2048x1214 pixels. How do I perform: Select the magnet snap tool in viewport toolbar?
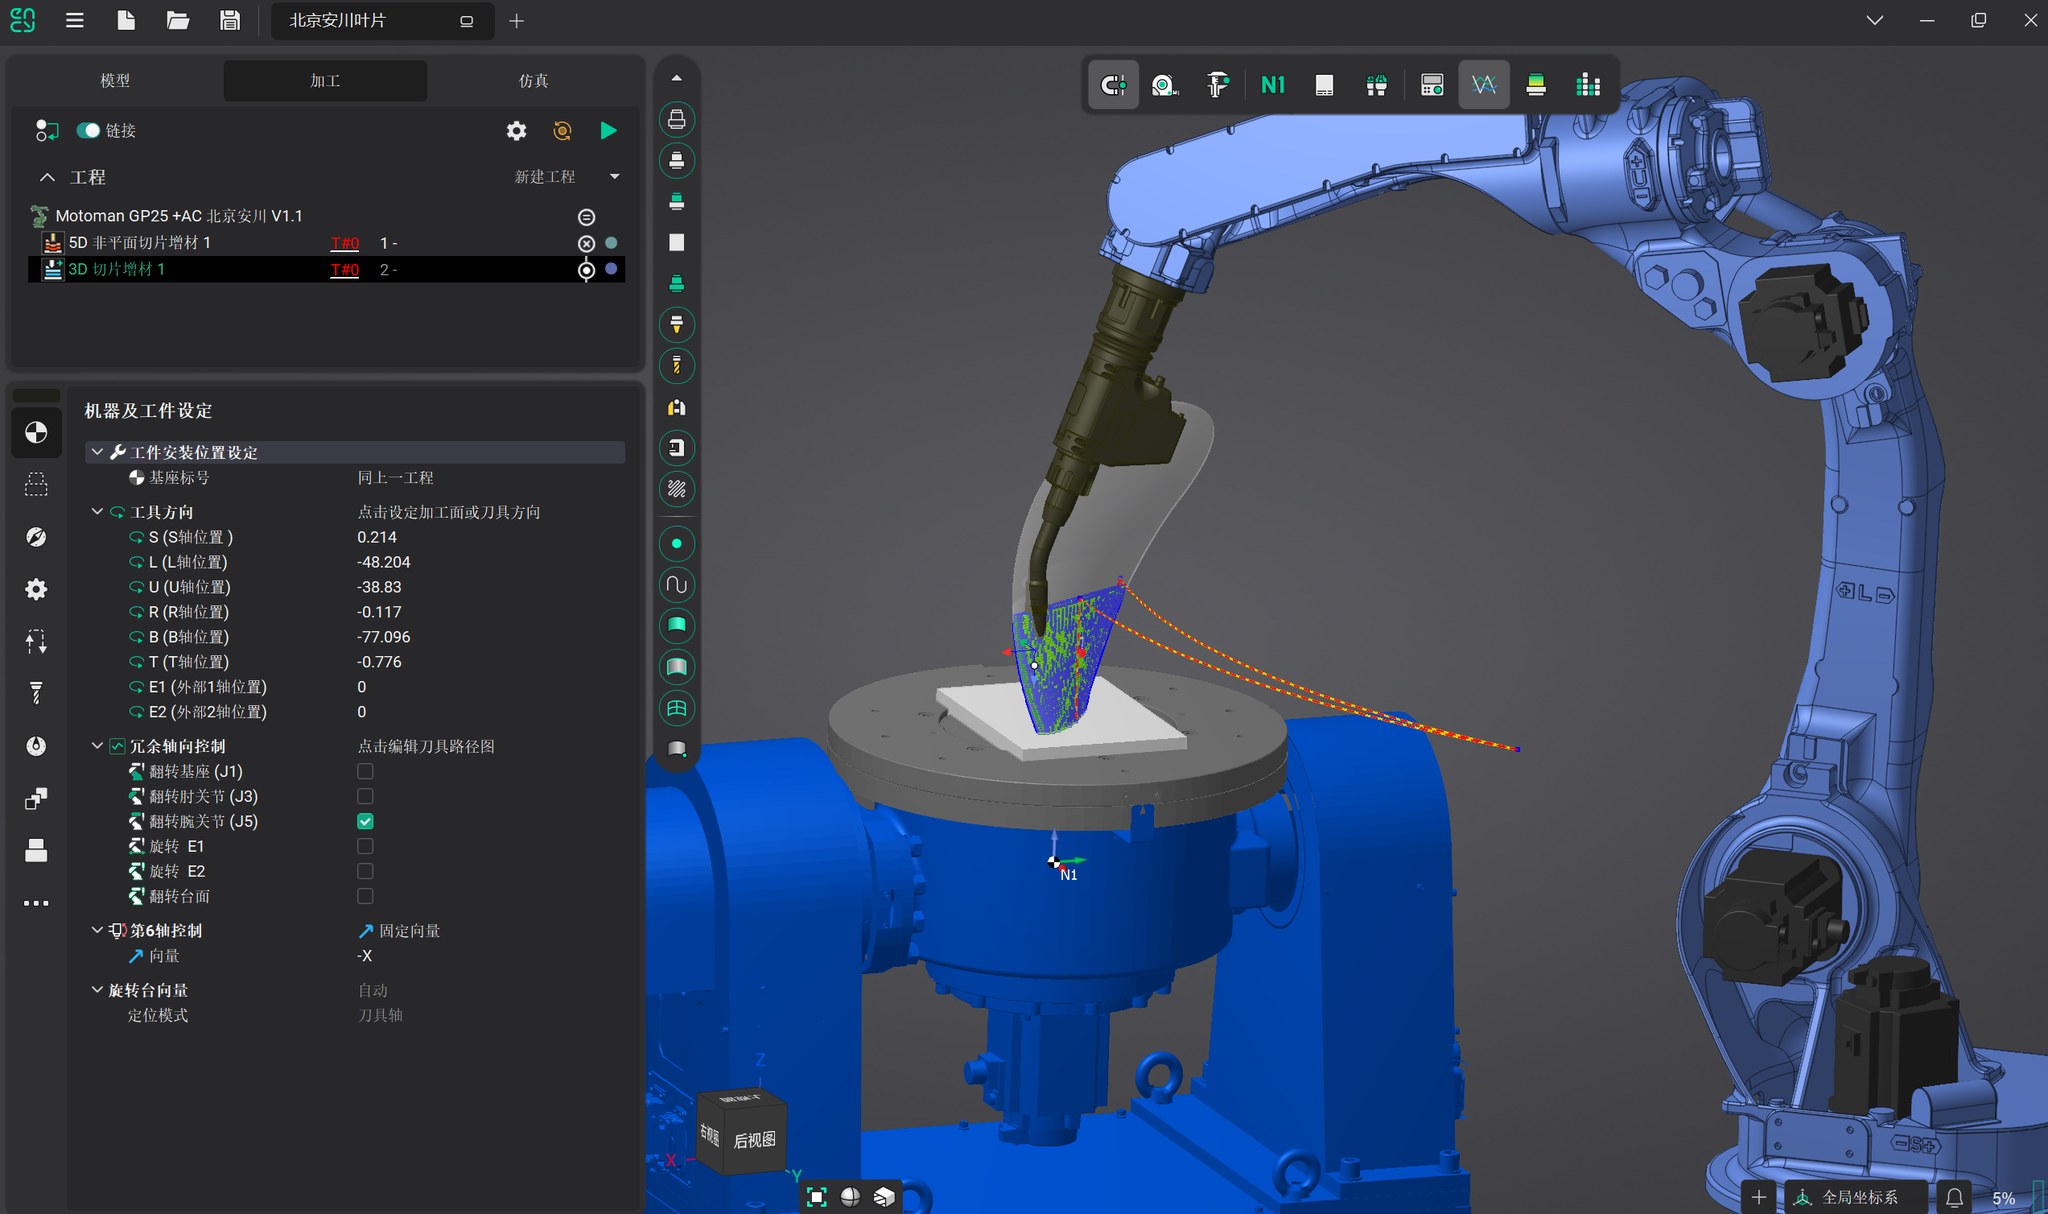[1113, 85]
